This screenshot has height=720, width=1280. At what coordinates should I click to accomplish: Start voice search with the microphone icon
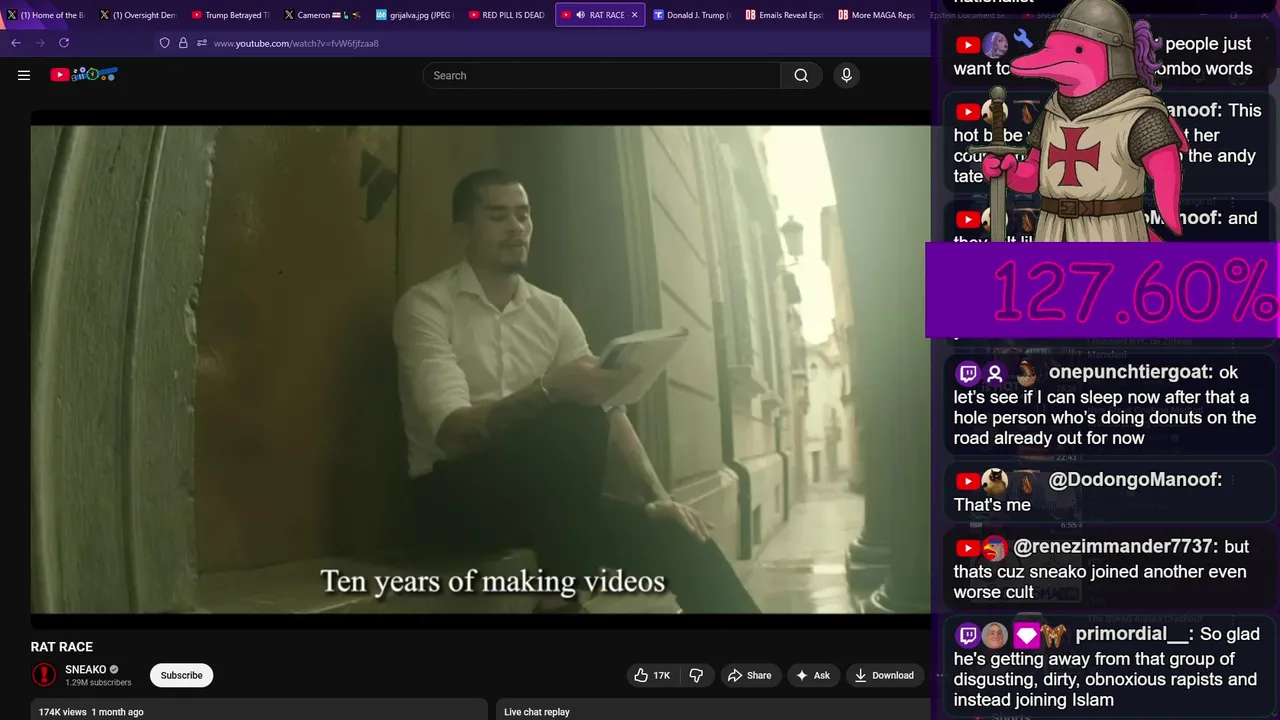pyautogui.click(x=846, y=75)
